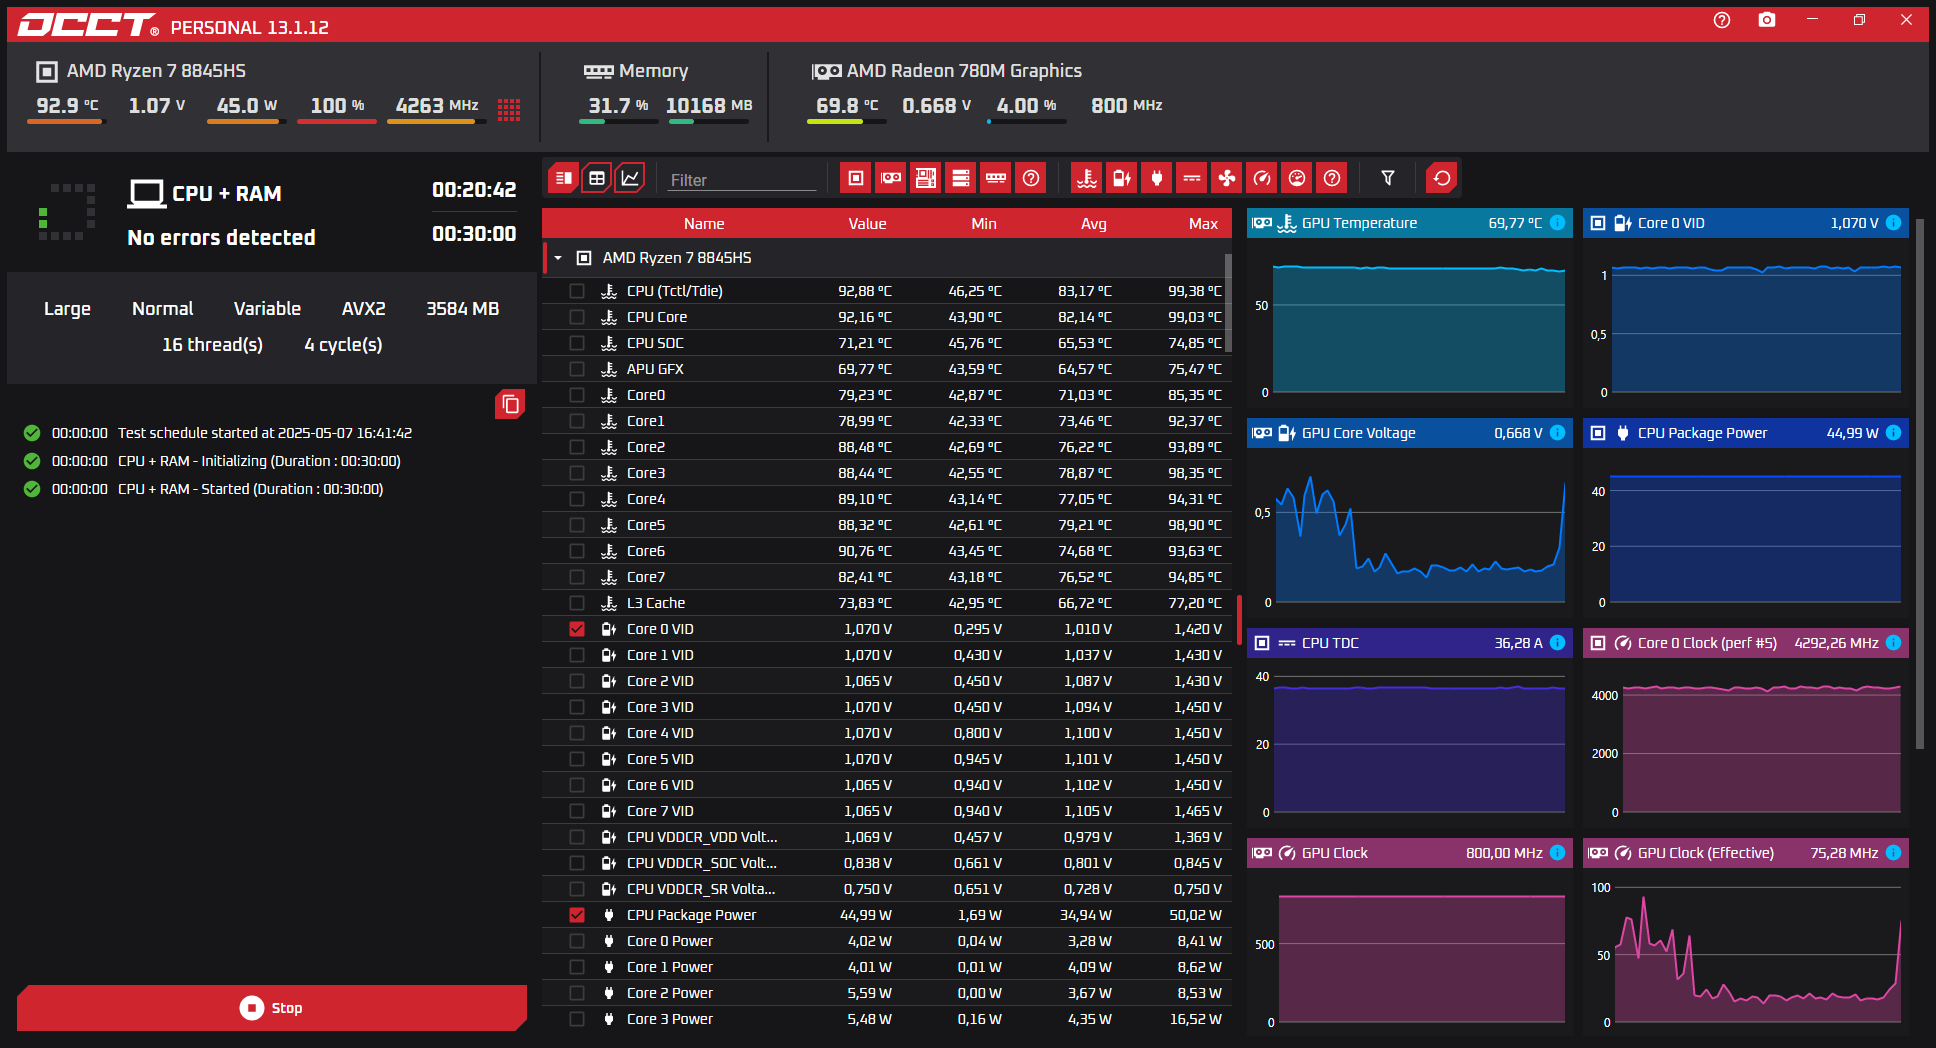The image size is (1936, 1048).
Task: Click the funnel filter icon
Action: coord(1388,178)
